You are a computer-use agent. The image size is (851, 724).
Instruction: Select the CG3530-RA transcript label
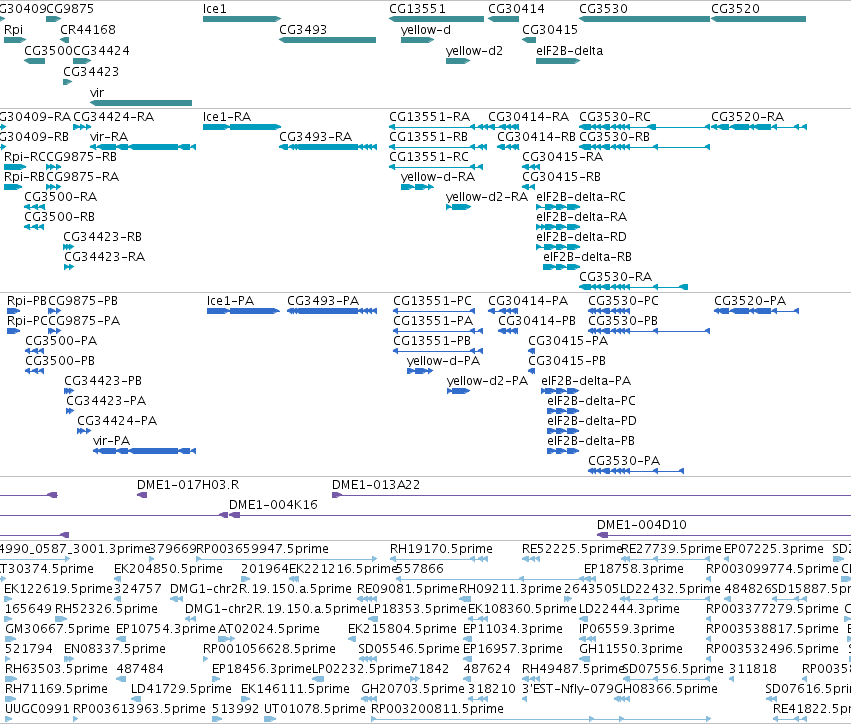click(x=615, y=277)
